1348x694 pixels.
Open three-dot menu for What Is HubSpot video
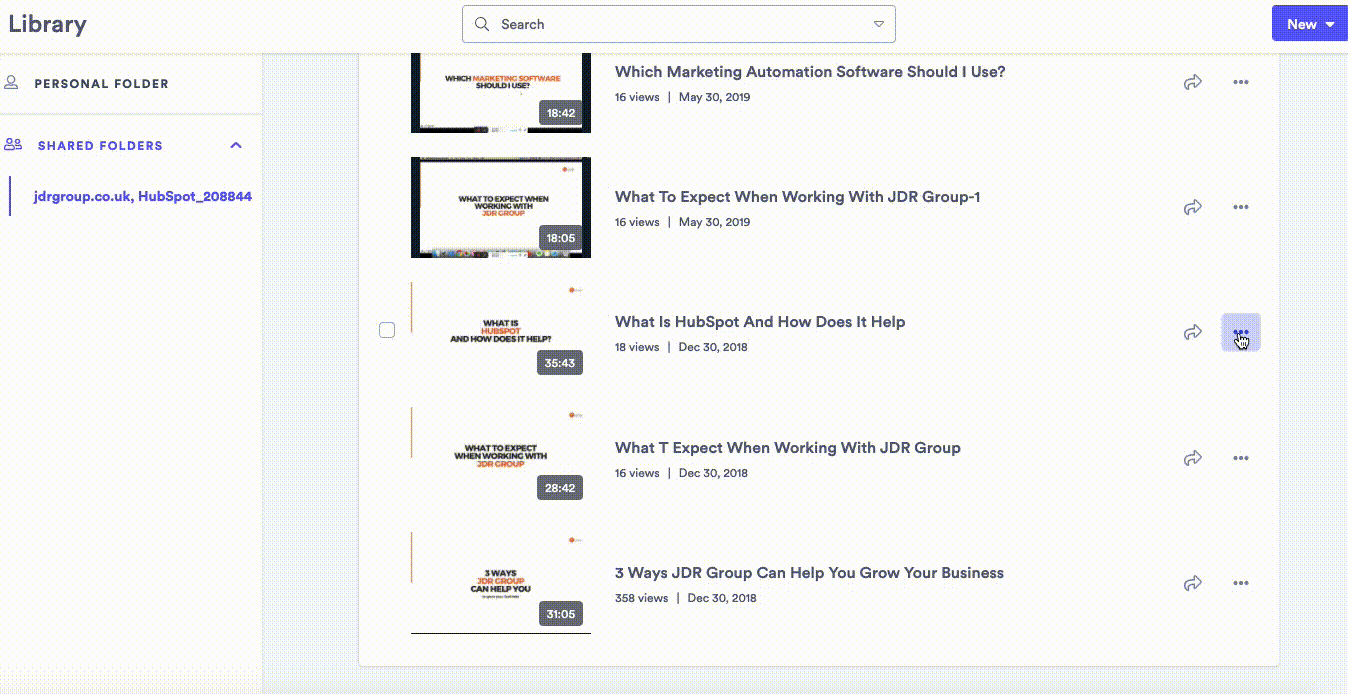coord(1241,332)
